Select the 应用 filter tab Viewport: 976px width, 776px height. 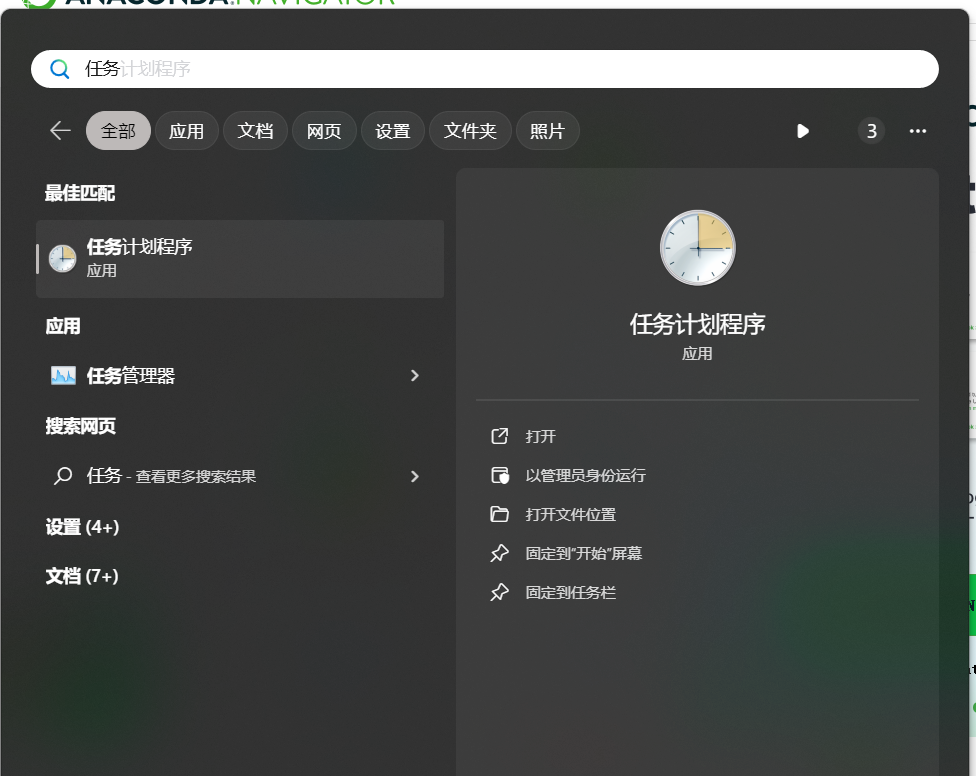tap(186, 131)
